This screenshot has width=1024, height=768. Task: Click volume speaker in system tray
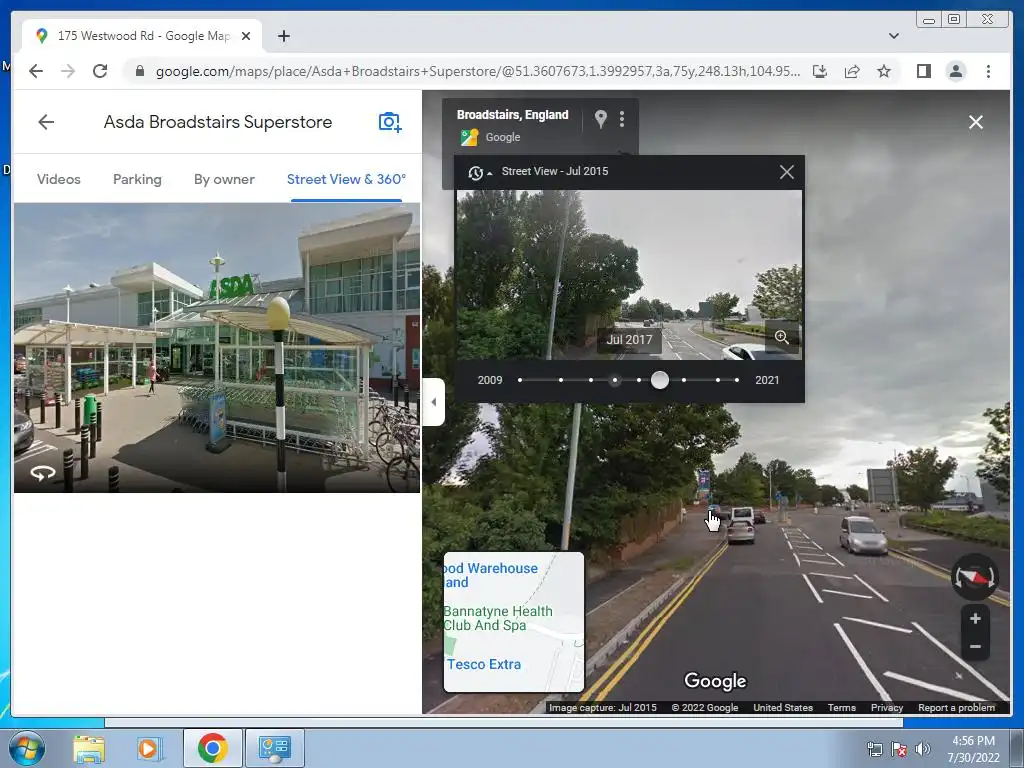(x=922, y=749)
